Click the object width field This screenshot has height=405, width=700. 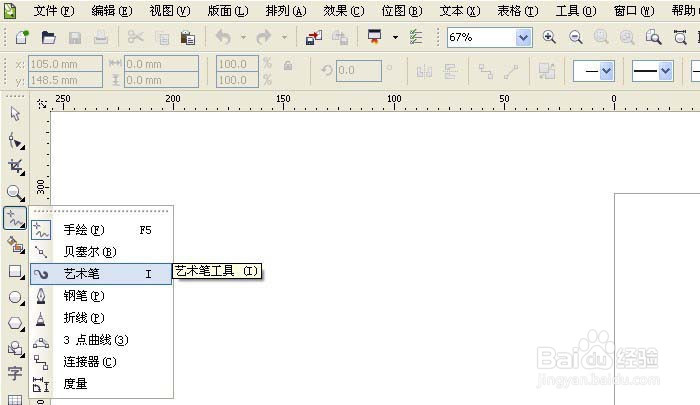click(161, 64)
